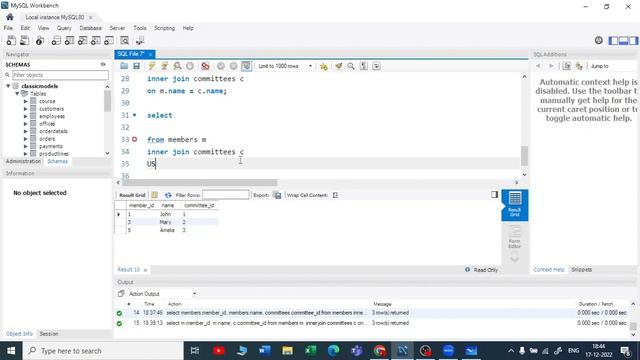Viewport: 640px width, 360px height.
Task: Create a new table from main toolbar
Action: [x=69, y=40]
